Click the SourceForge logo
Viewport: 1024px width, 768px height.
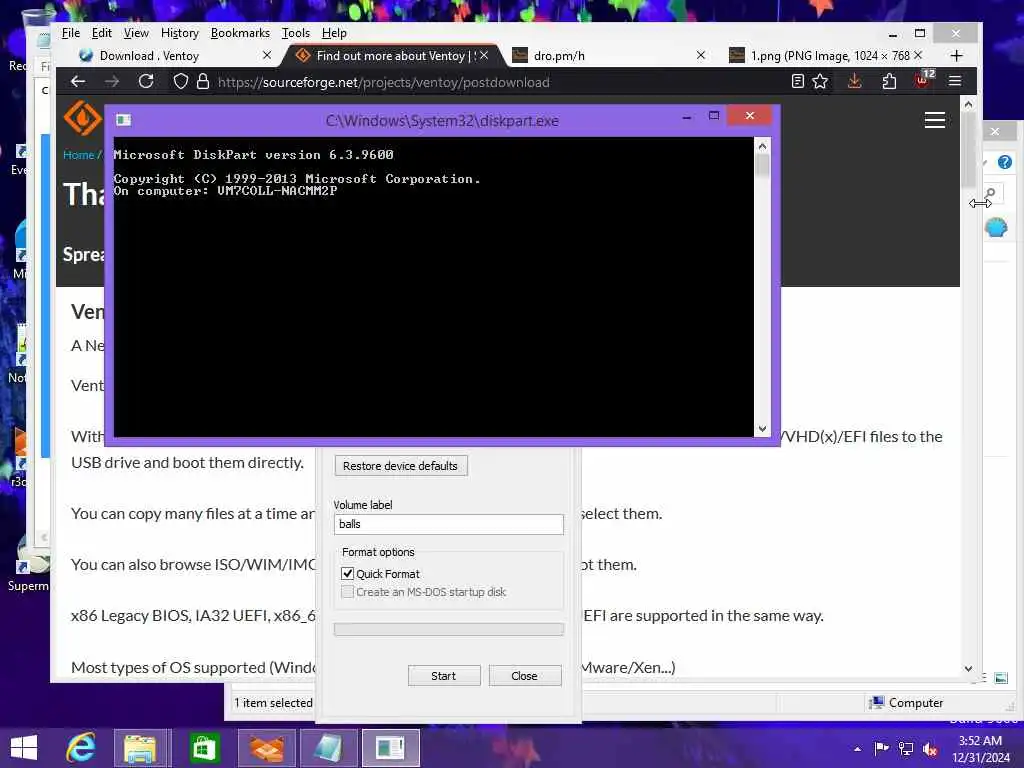click(82, 118)
